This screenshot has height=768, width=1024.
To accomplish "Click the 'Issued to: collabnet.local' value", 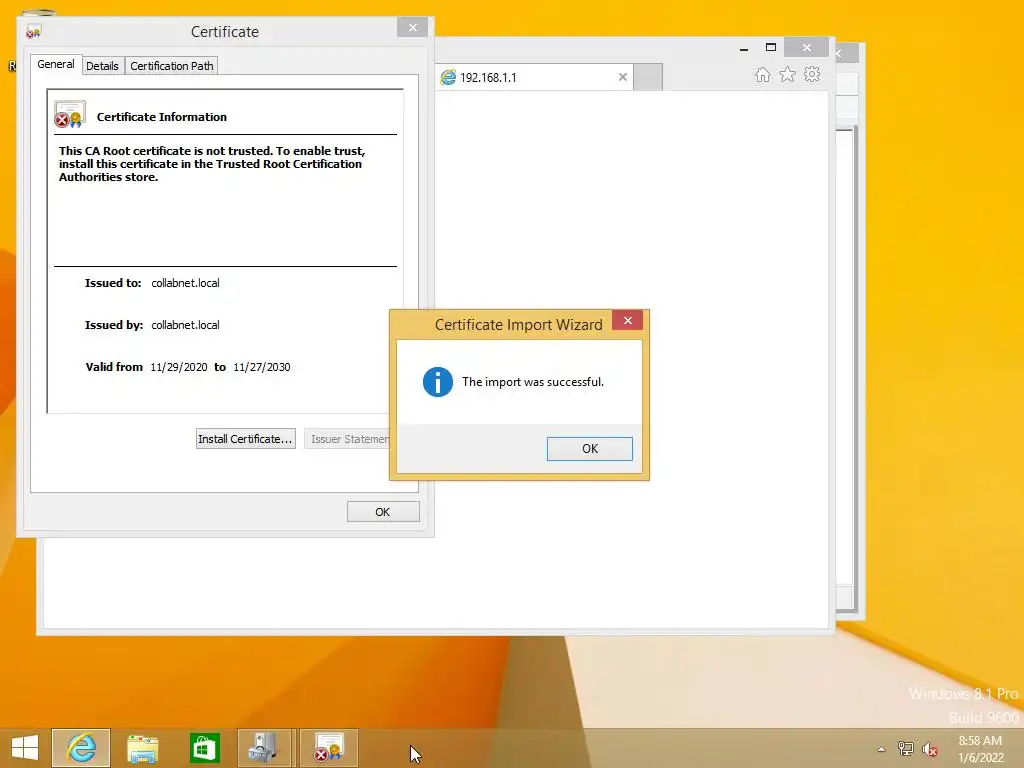I will point(185,283).
